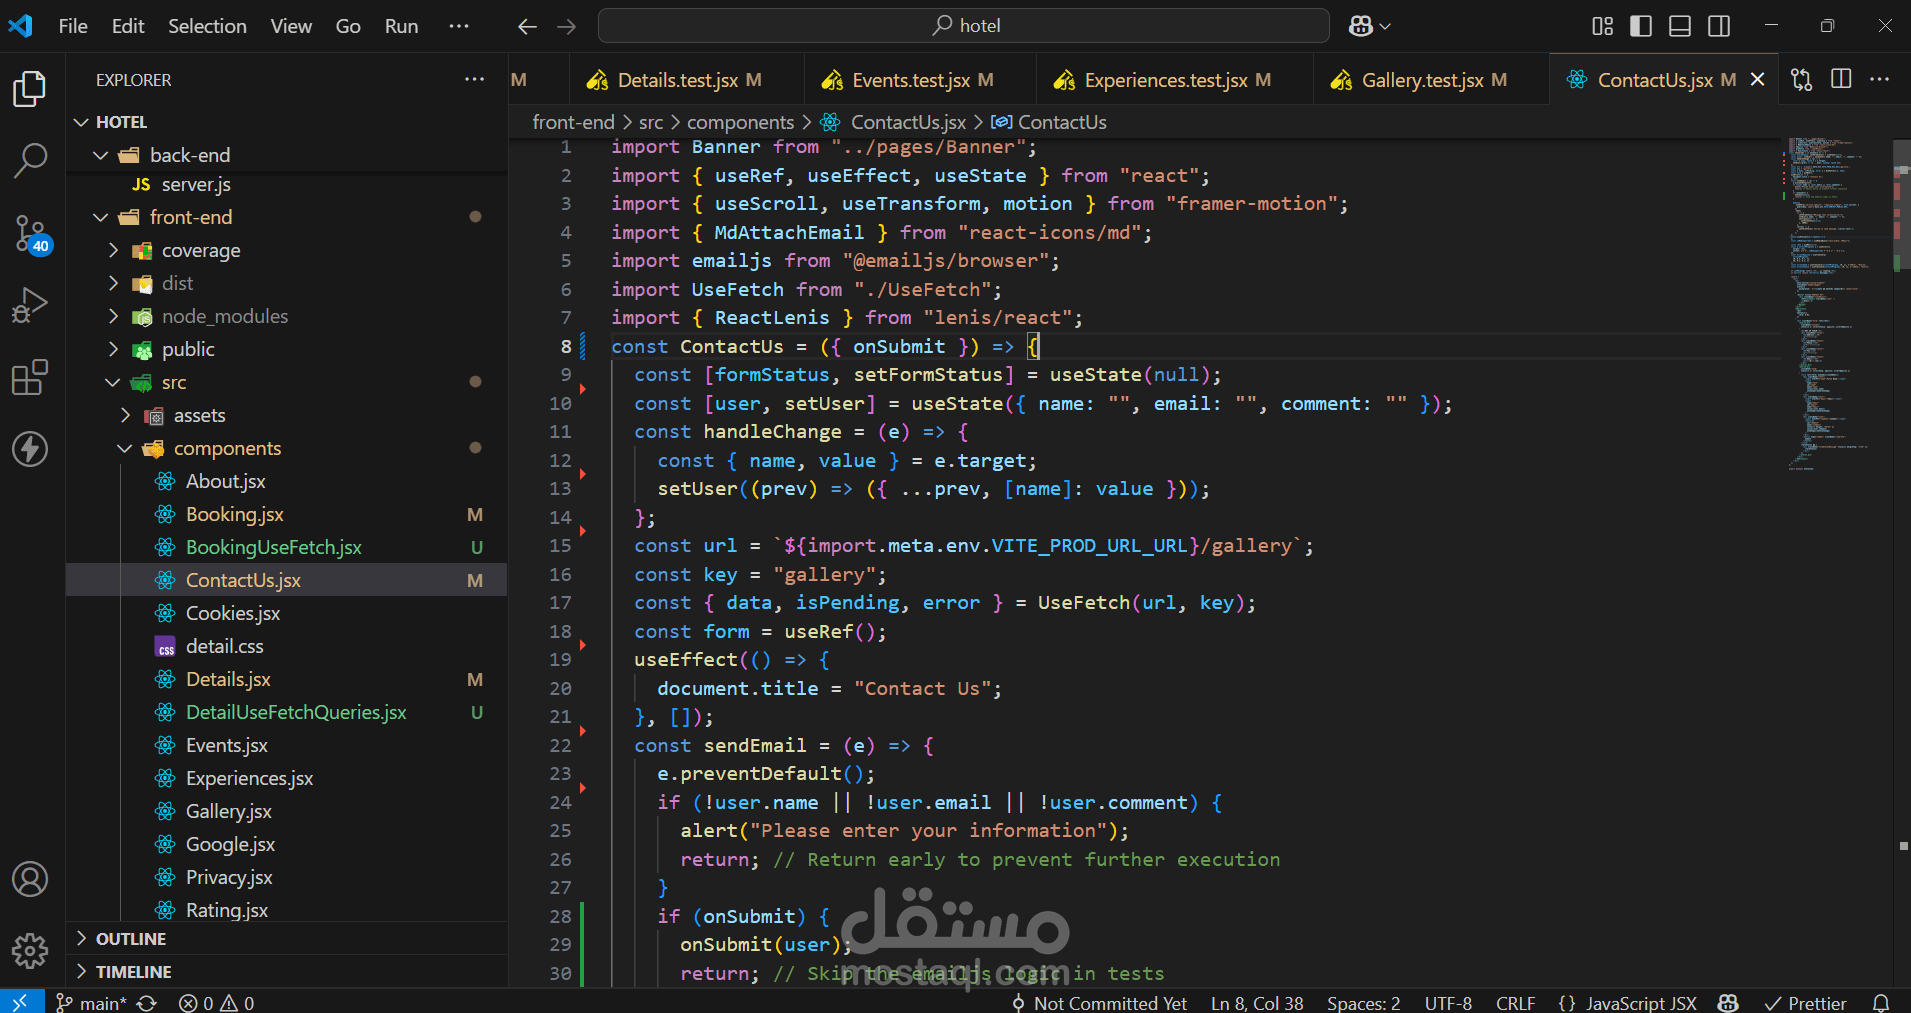Toggle the Primary Side Bar visibility
The width and height of the screenshot is (1911, 1013).
(x=1641, y=26)
